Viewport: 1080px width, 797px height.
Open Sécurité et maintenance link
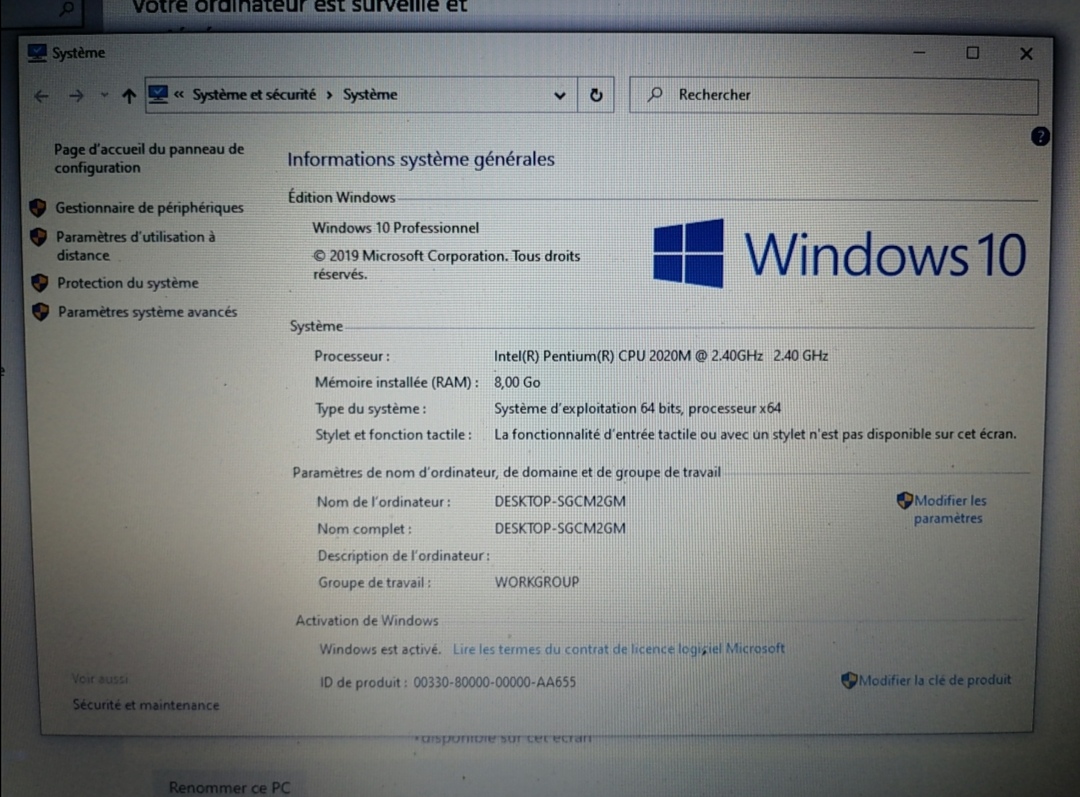tap(146, 705)
